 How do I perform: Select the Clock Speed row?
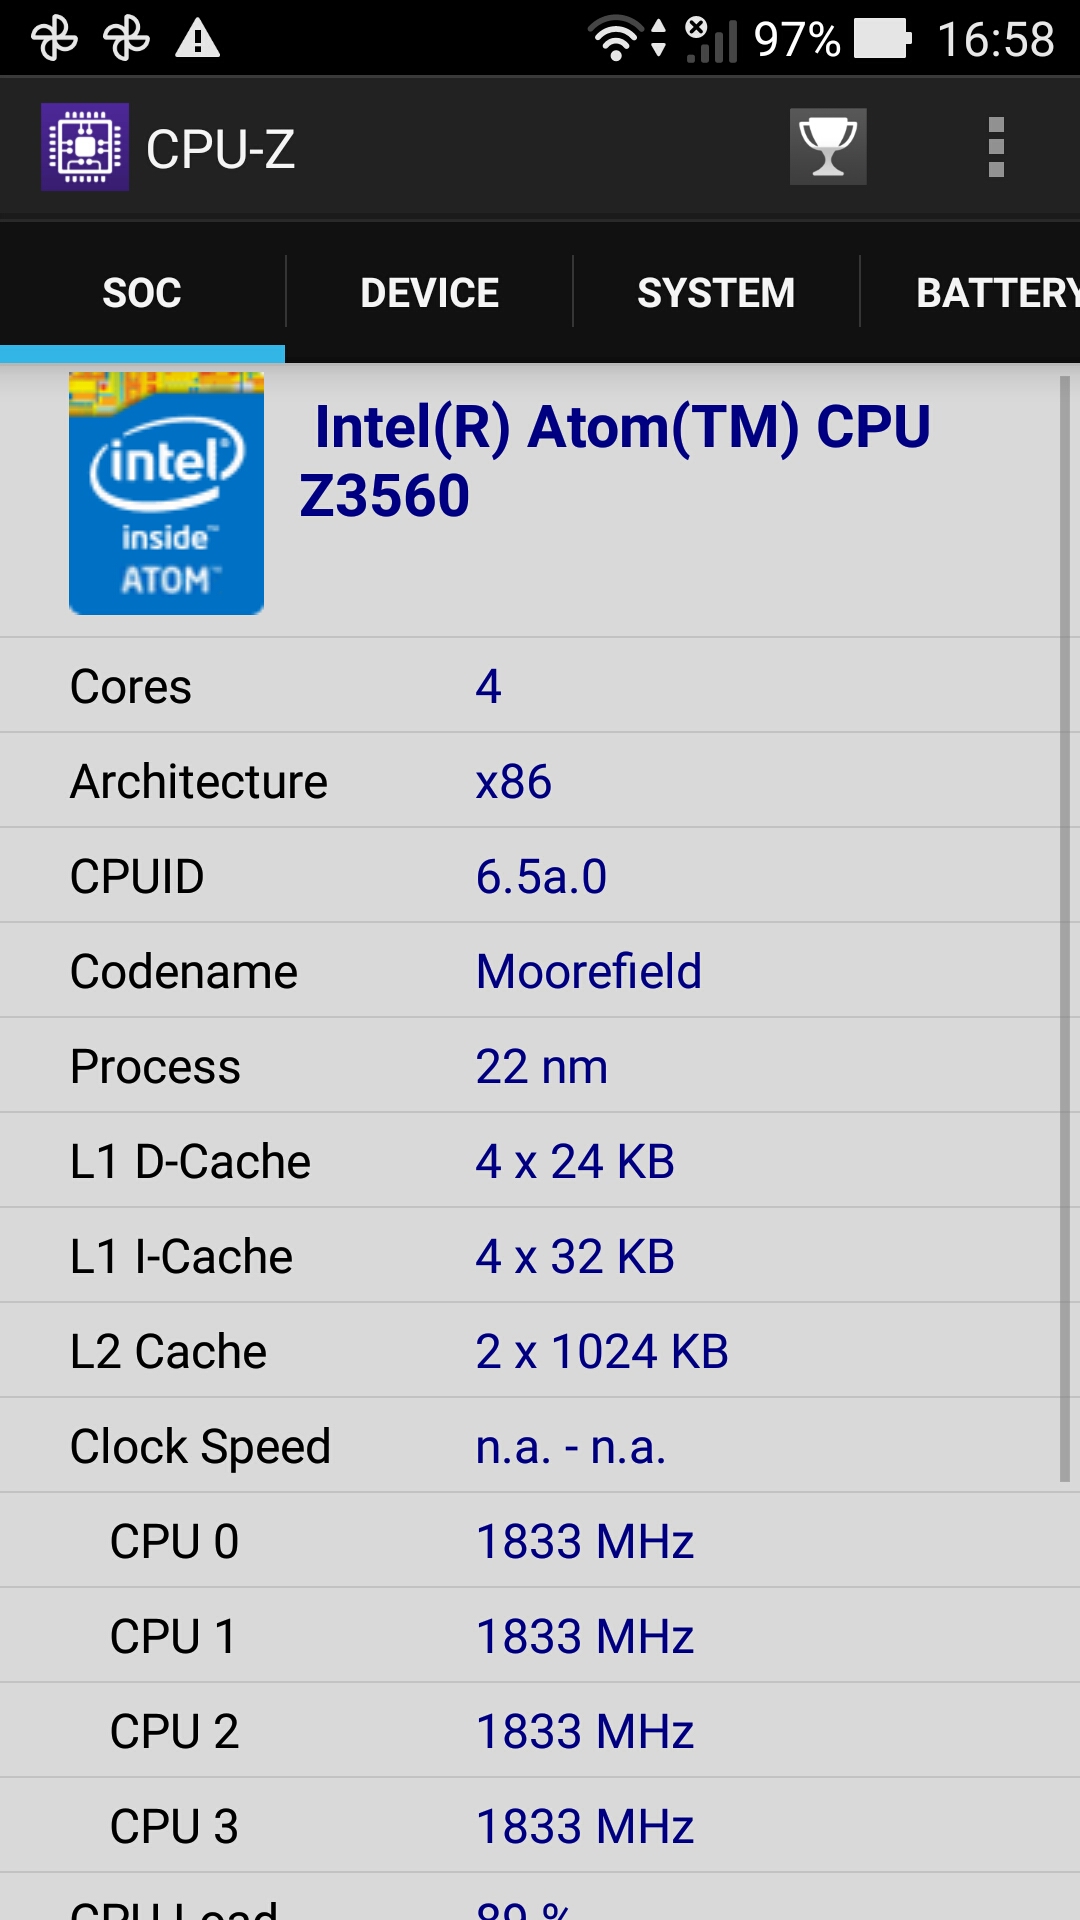pos(530,1446)
